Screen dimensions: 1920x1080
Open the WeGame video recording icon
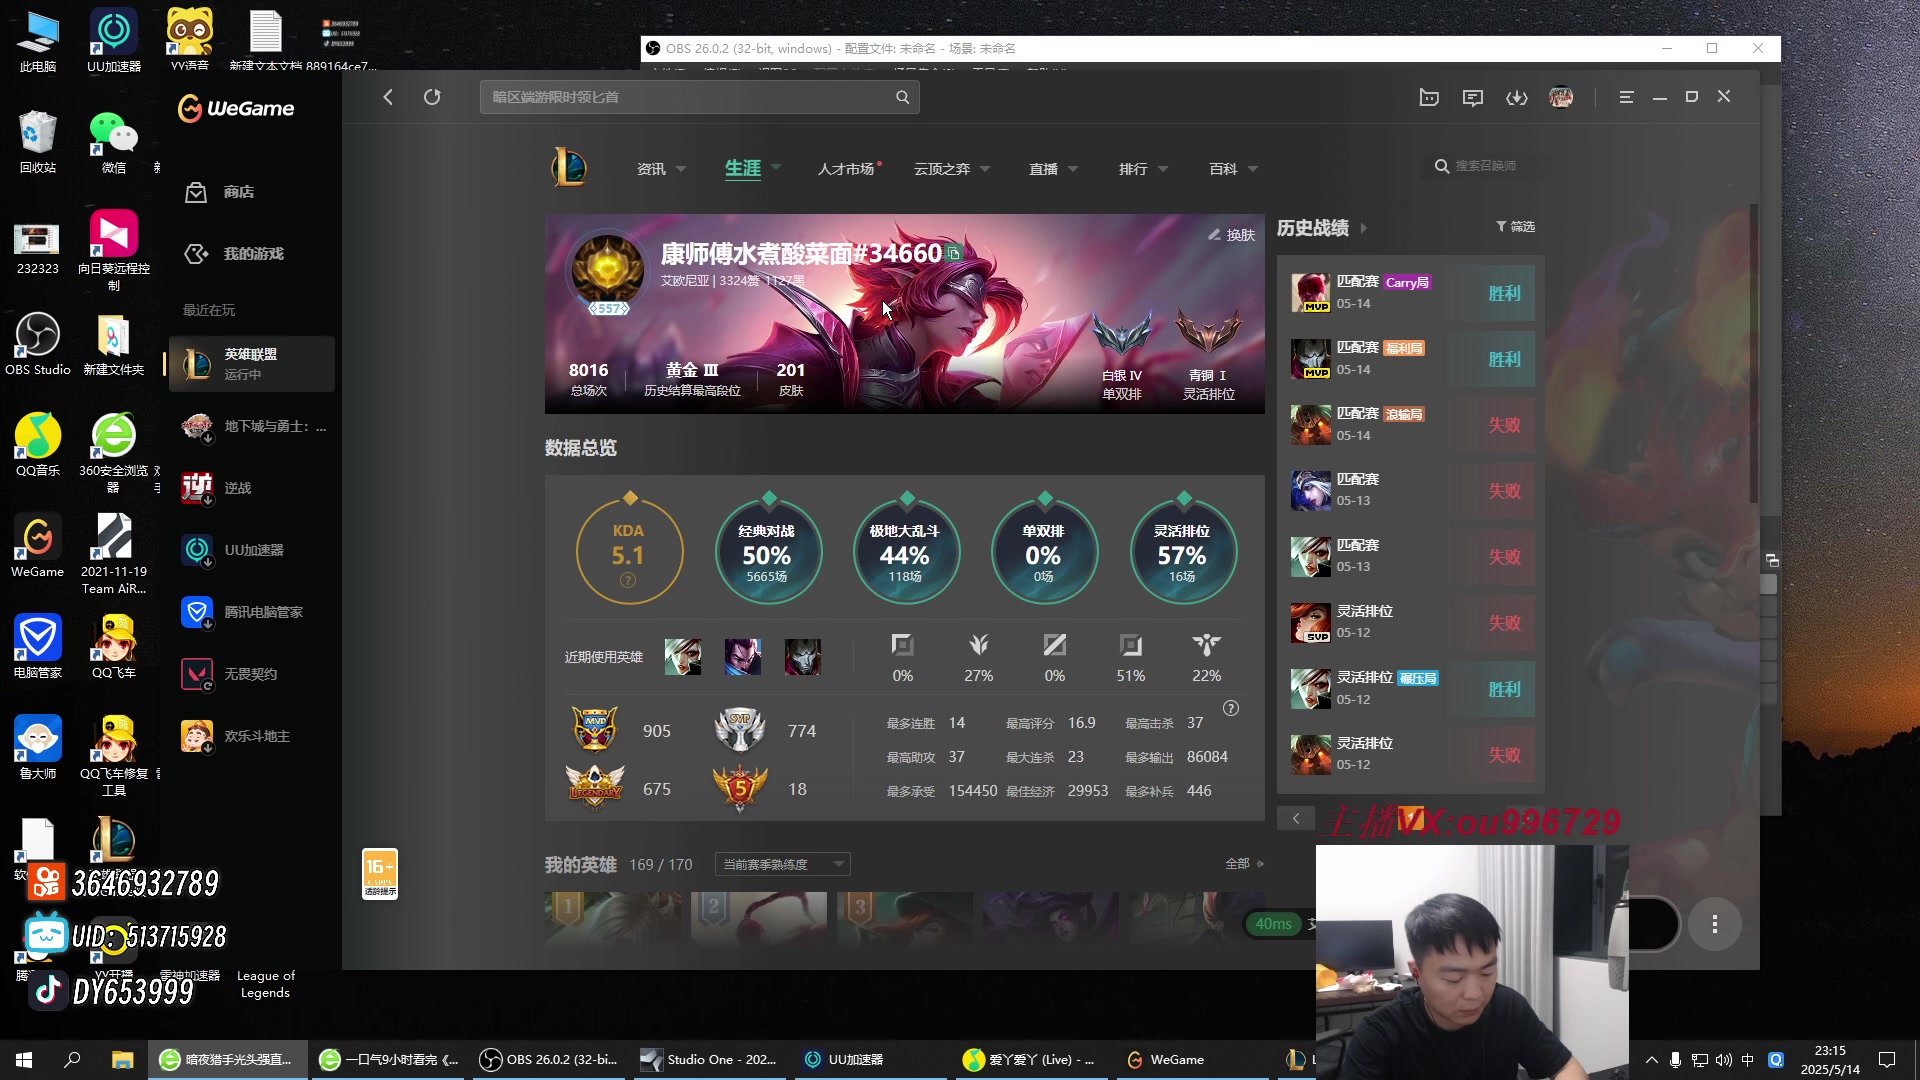click(x=1429, y=97)
